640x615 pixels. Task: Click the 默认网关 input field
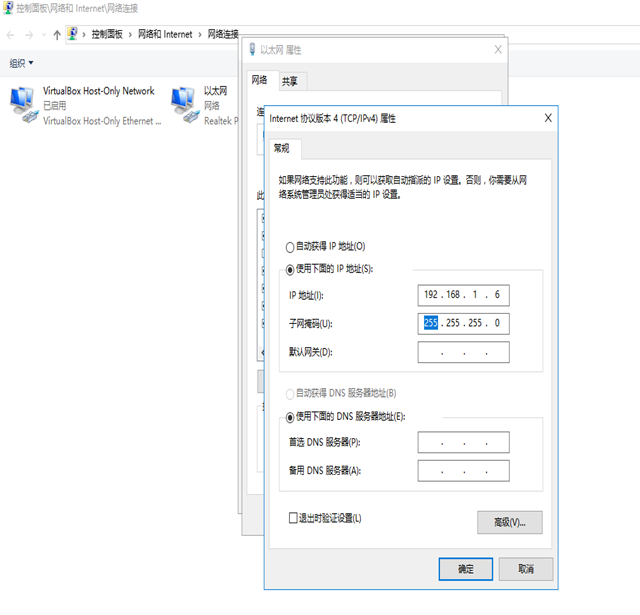click(x=463, y=352)
